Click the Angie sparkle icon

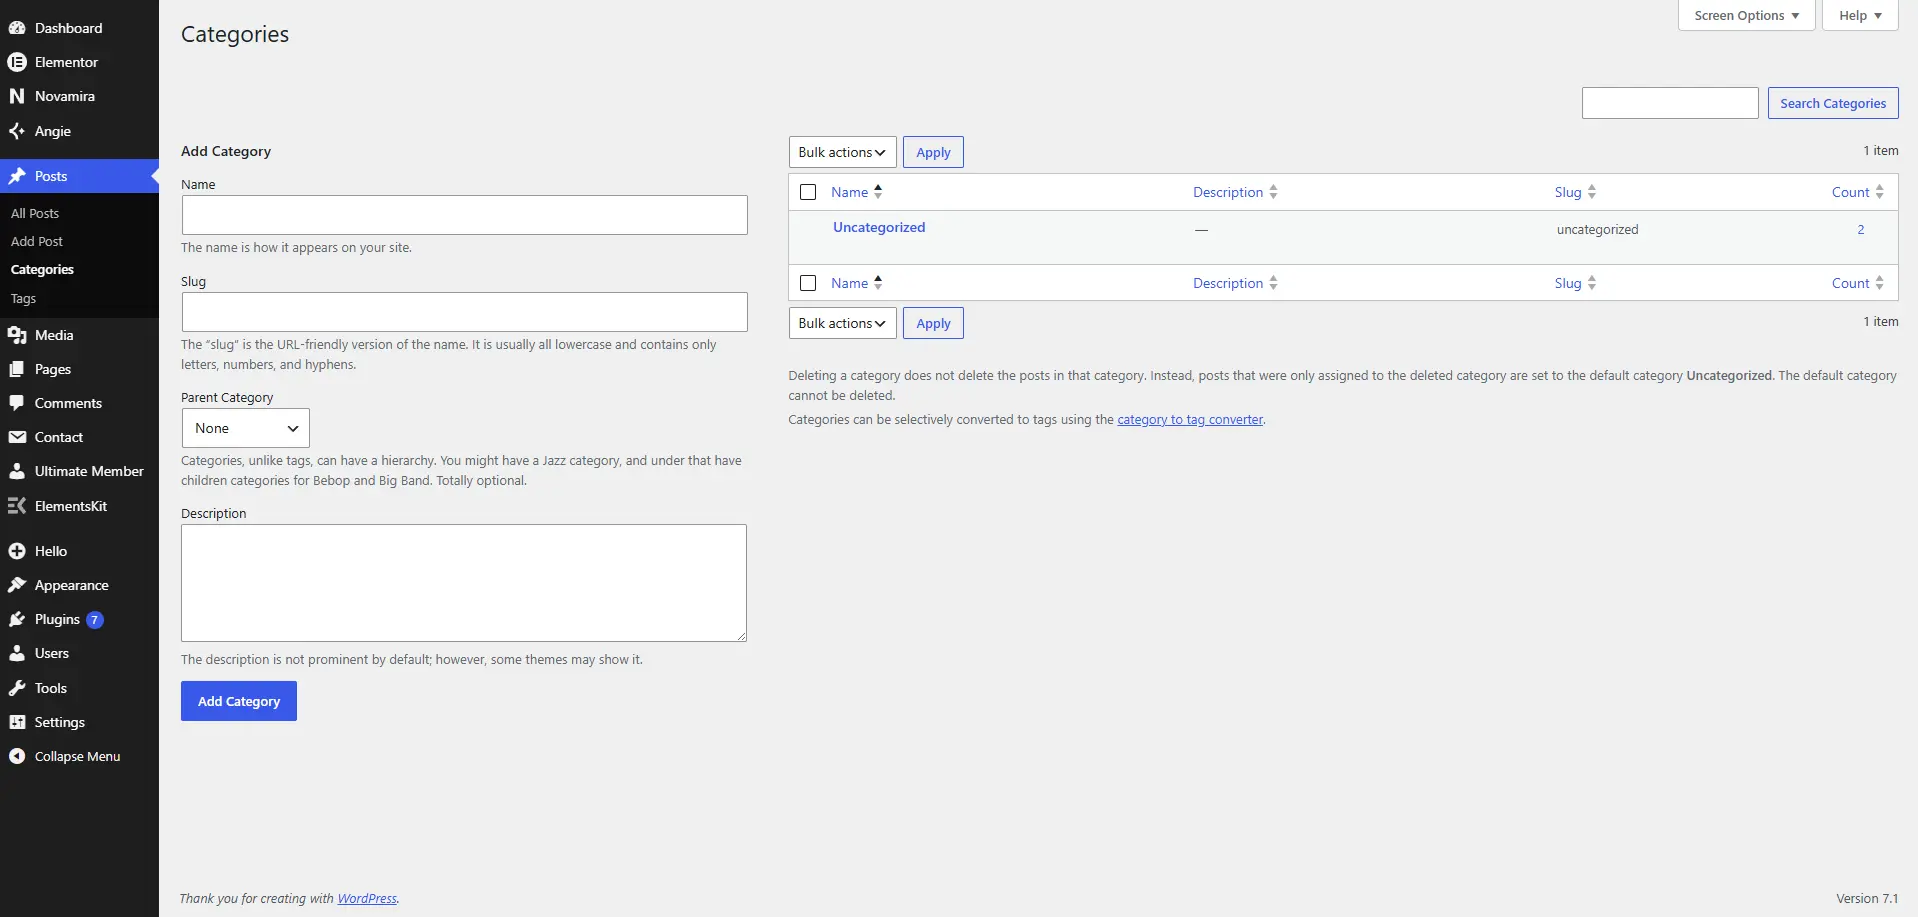tap(17, 131)
